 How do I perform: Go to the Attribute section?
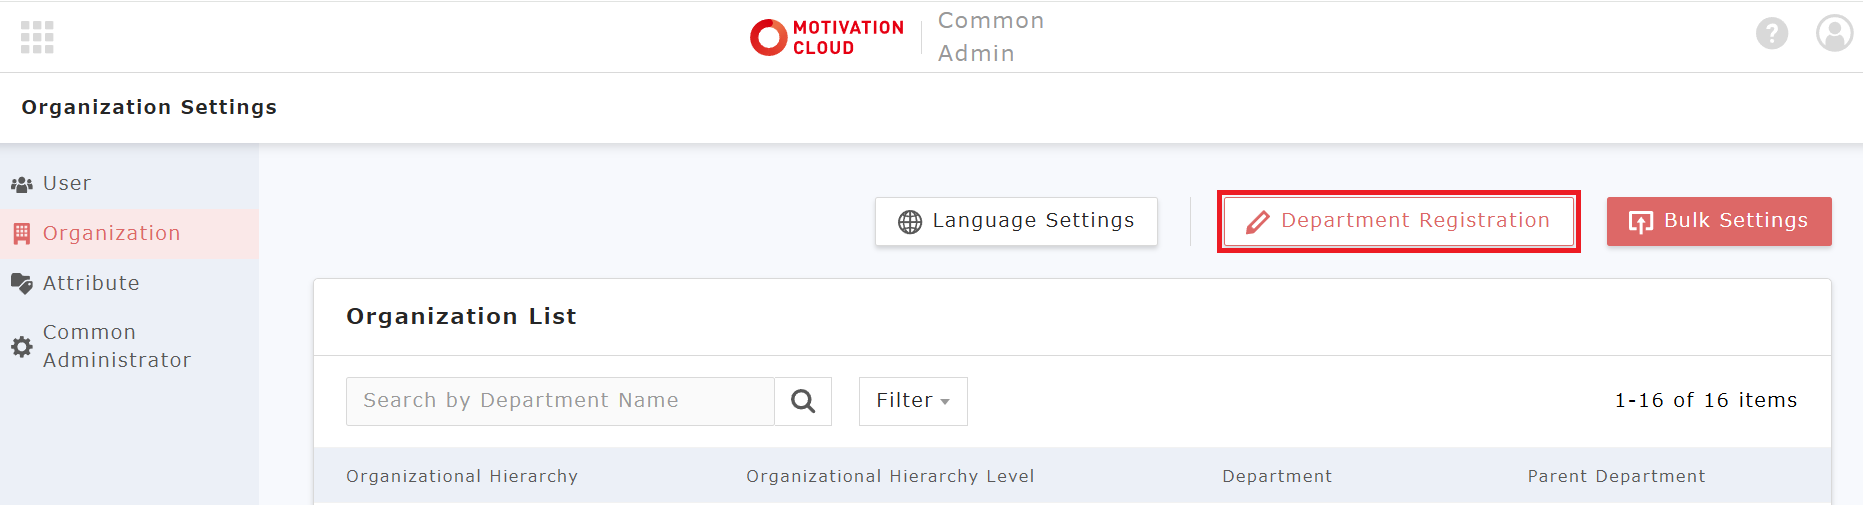click(x=91, y=284)
